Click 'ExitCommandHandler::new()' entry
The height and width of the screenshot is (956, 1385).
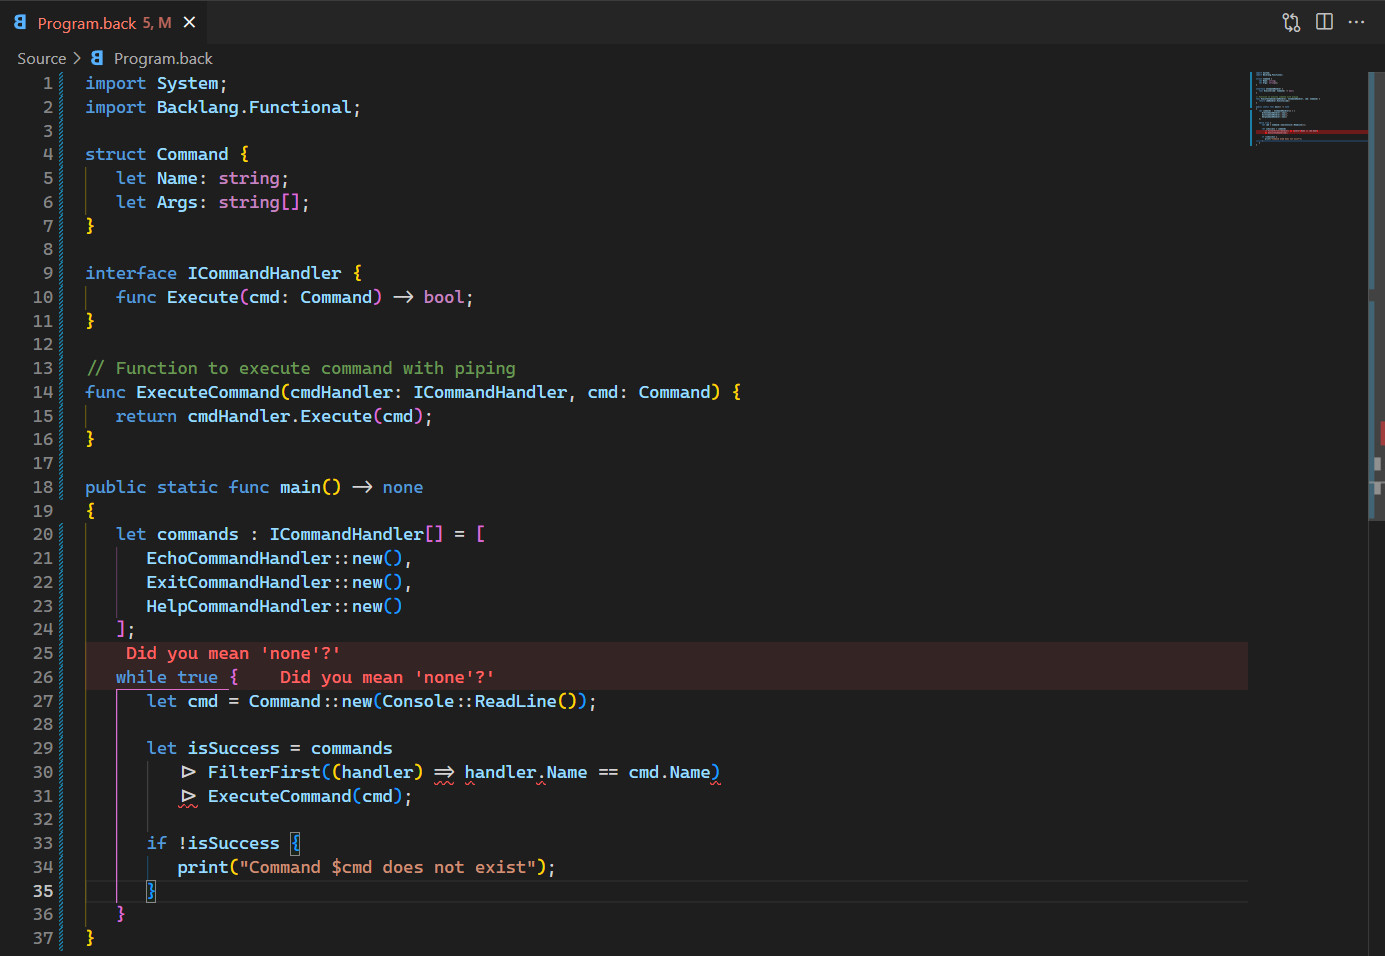coord(274,582)
